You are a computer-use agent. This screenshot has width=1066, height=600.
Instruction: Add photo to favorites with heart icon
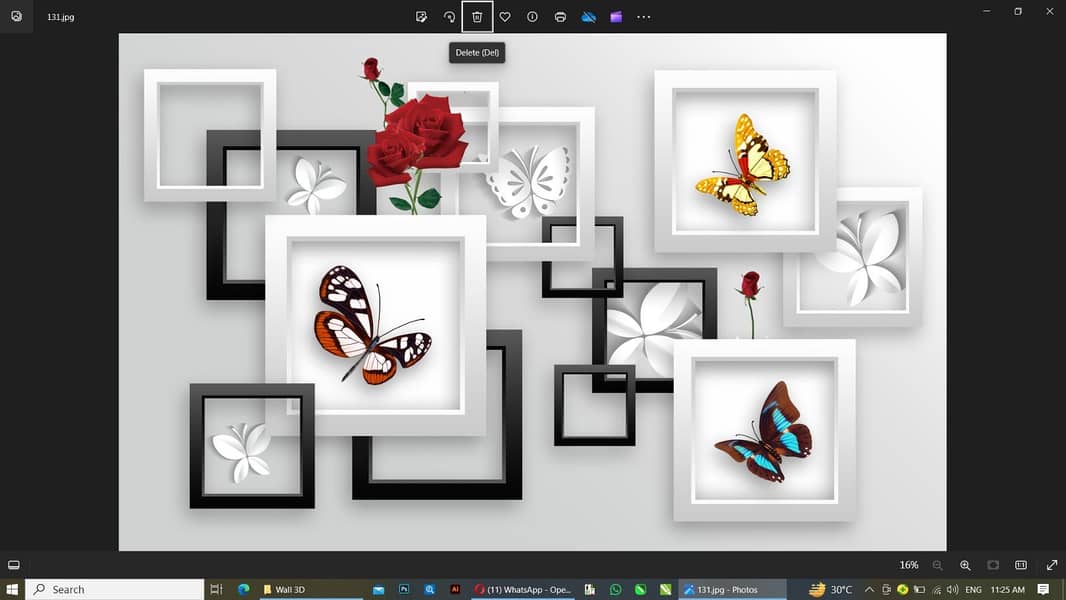pyautogui.click(x=504, y=17)
